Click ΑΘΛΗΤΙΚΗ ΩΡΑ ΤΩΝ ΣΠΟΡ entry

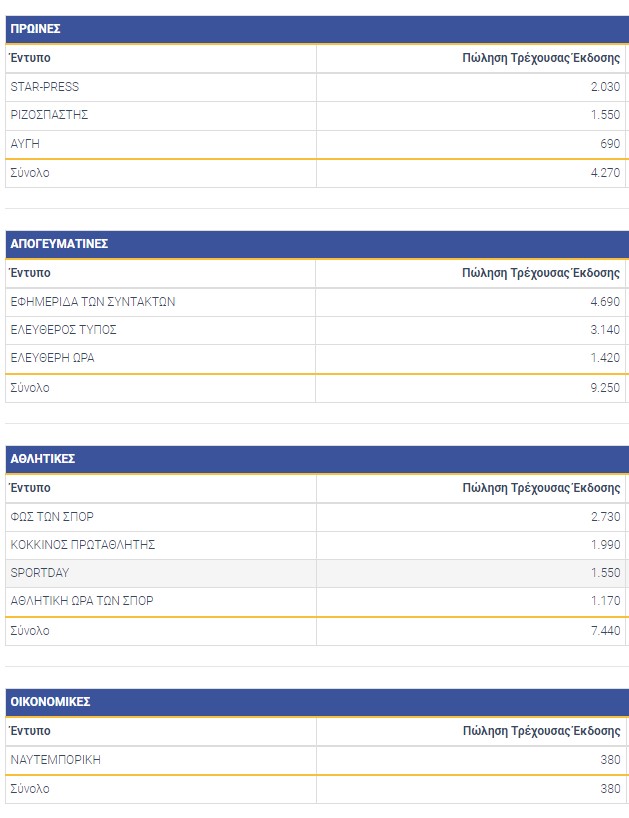pos(82,601)
